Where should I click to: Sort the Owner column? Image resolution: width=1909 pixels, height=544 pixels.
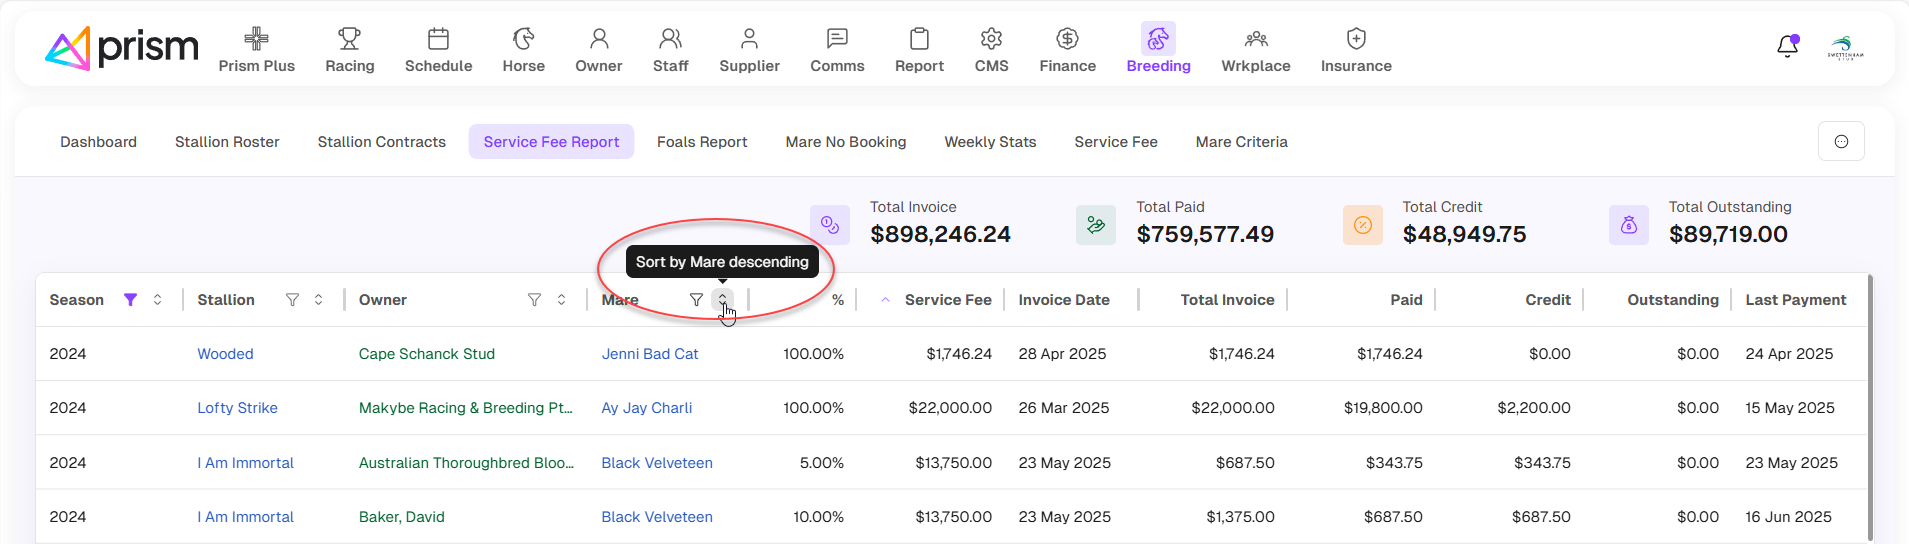coord(562,300)
